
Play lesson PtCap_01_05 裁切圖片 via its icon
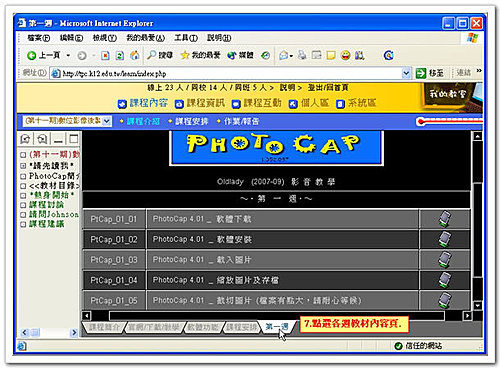(x=445, y=300)
